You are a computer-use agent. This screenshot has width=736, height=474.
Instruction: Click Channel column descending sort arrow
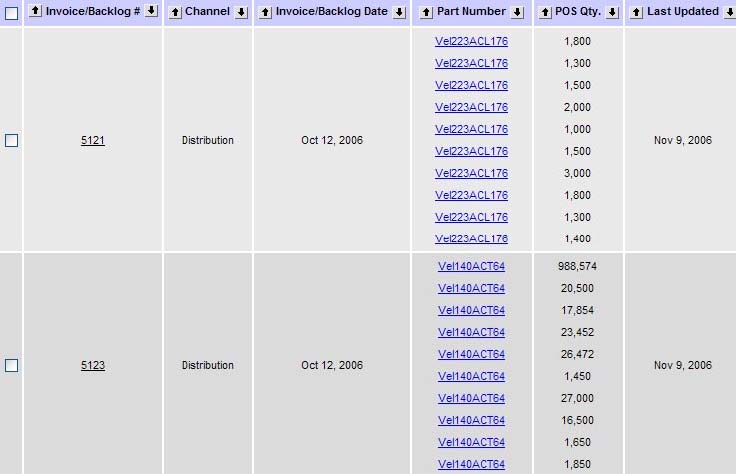(240, 12)
